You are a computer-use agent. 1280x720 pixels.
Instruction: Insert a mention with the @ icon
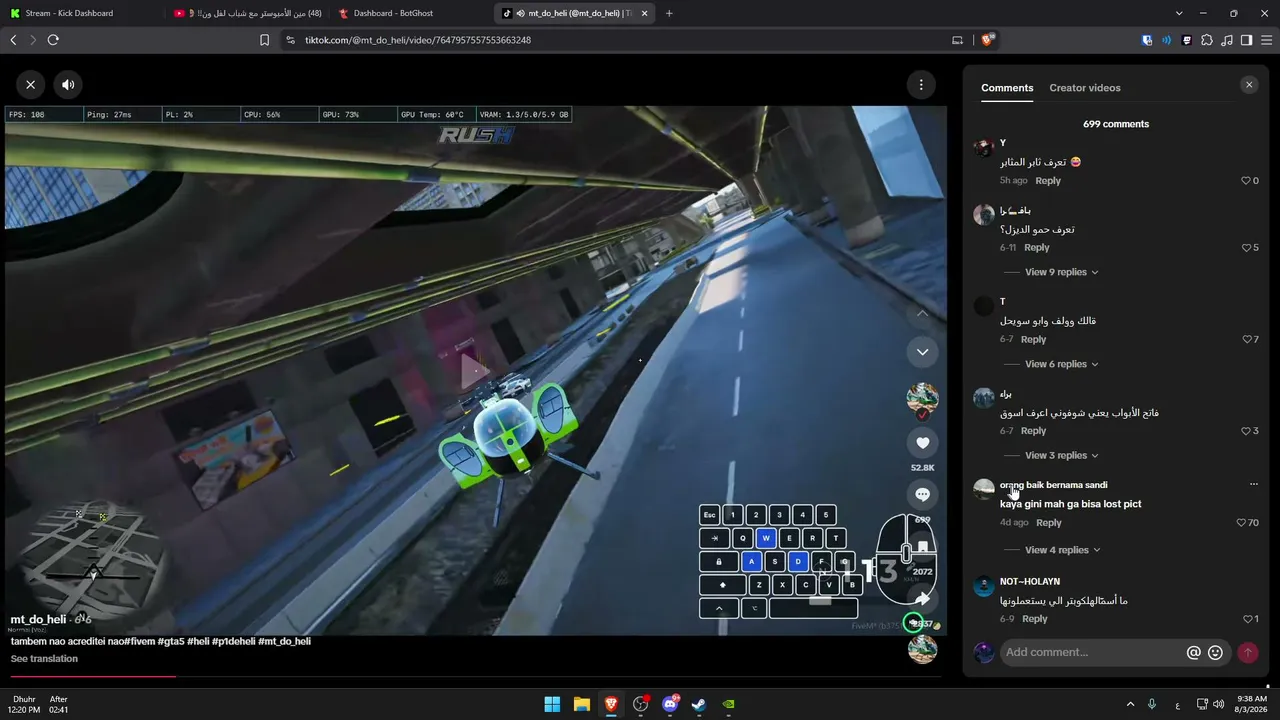pos(1193,652)
